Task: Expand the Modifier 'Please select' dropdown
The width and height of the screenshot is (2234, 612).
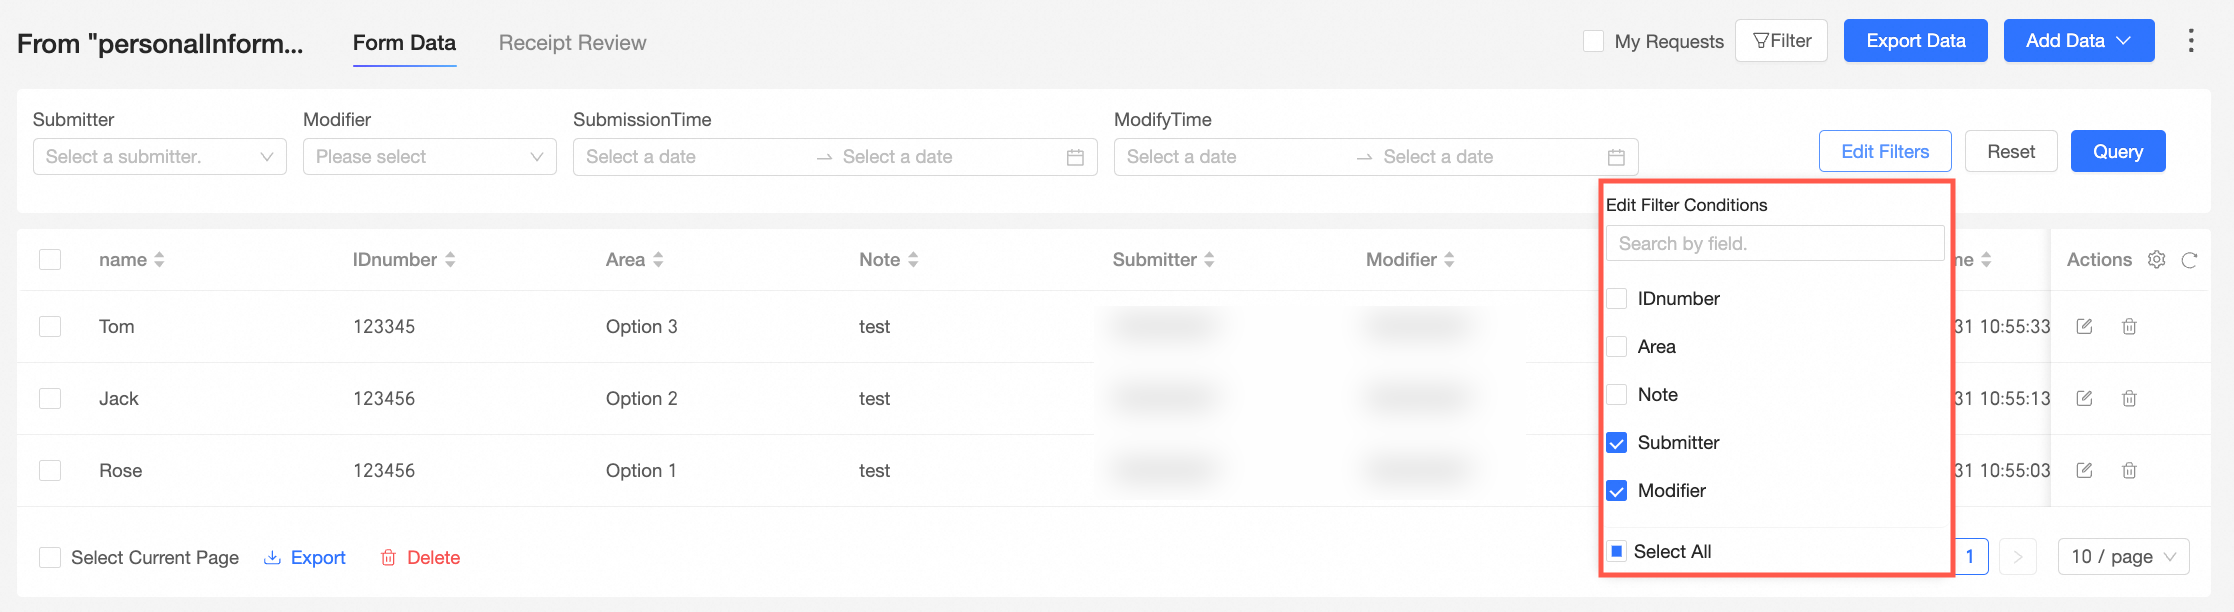Action: (429, 157)
